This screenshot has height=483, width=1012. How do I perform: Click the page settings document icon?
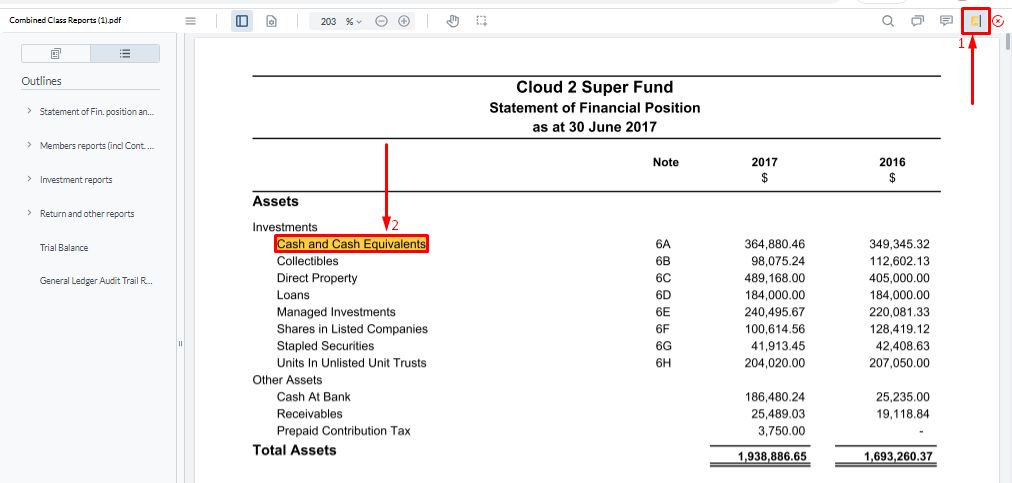pyautogui.click(x=272, y=21)
